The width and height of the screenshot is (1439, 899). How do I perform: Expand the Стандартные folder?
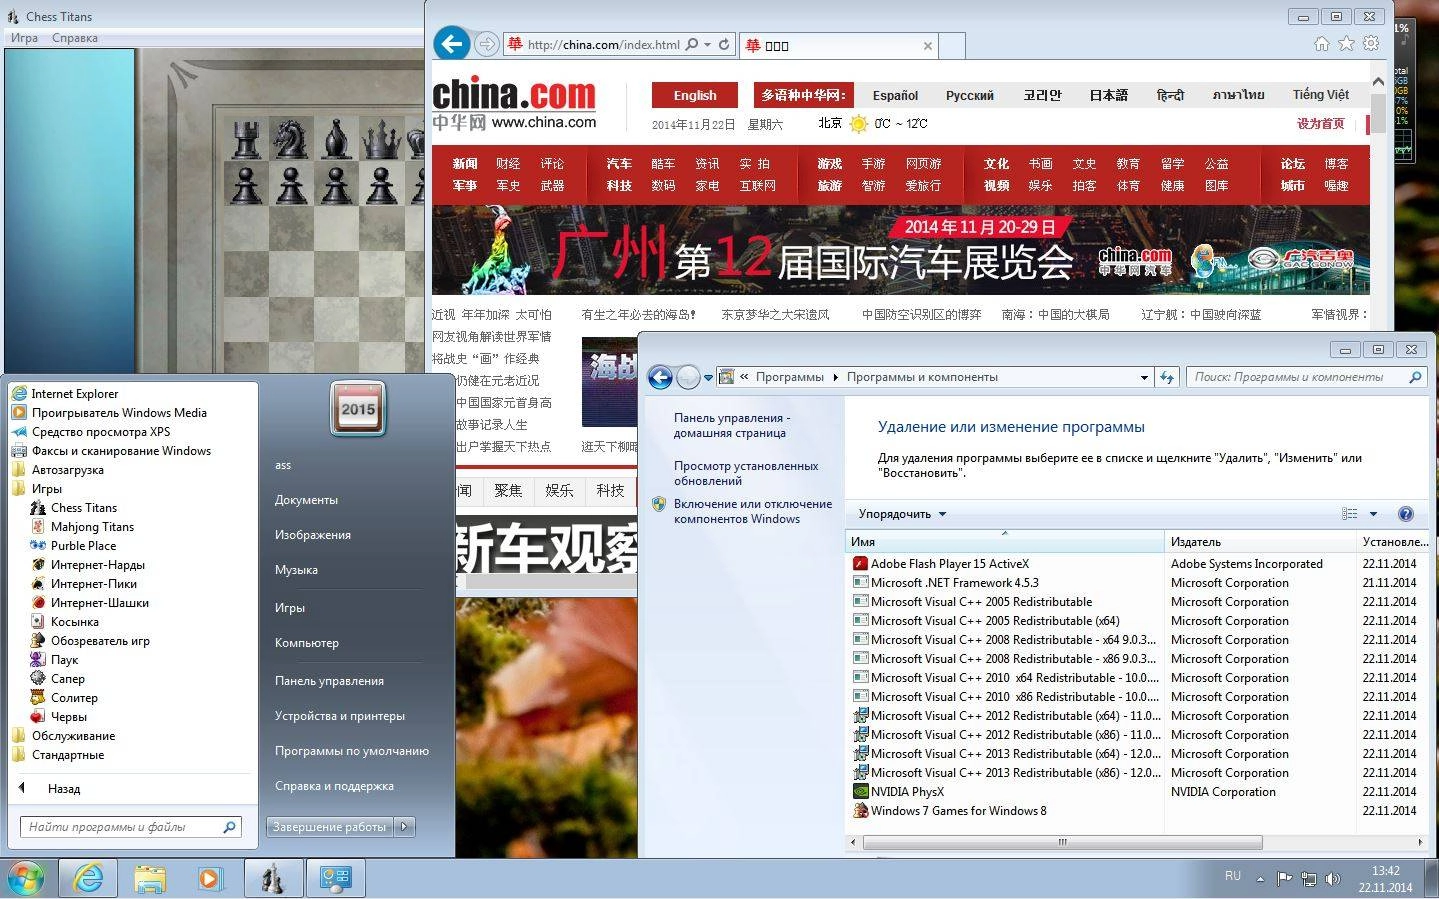[x=67, y=755]
